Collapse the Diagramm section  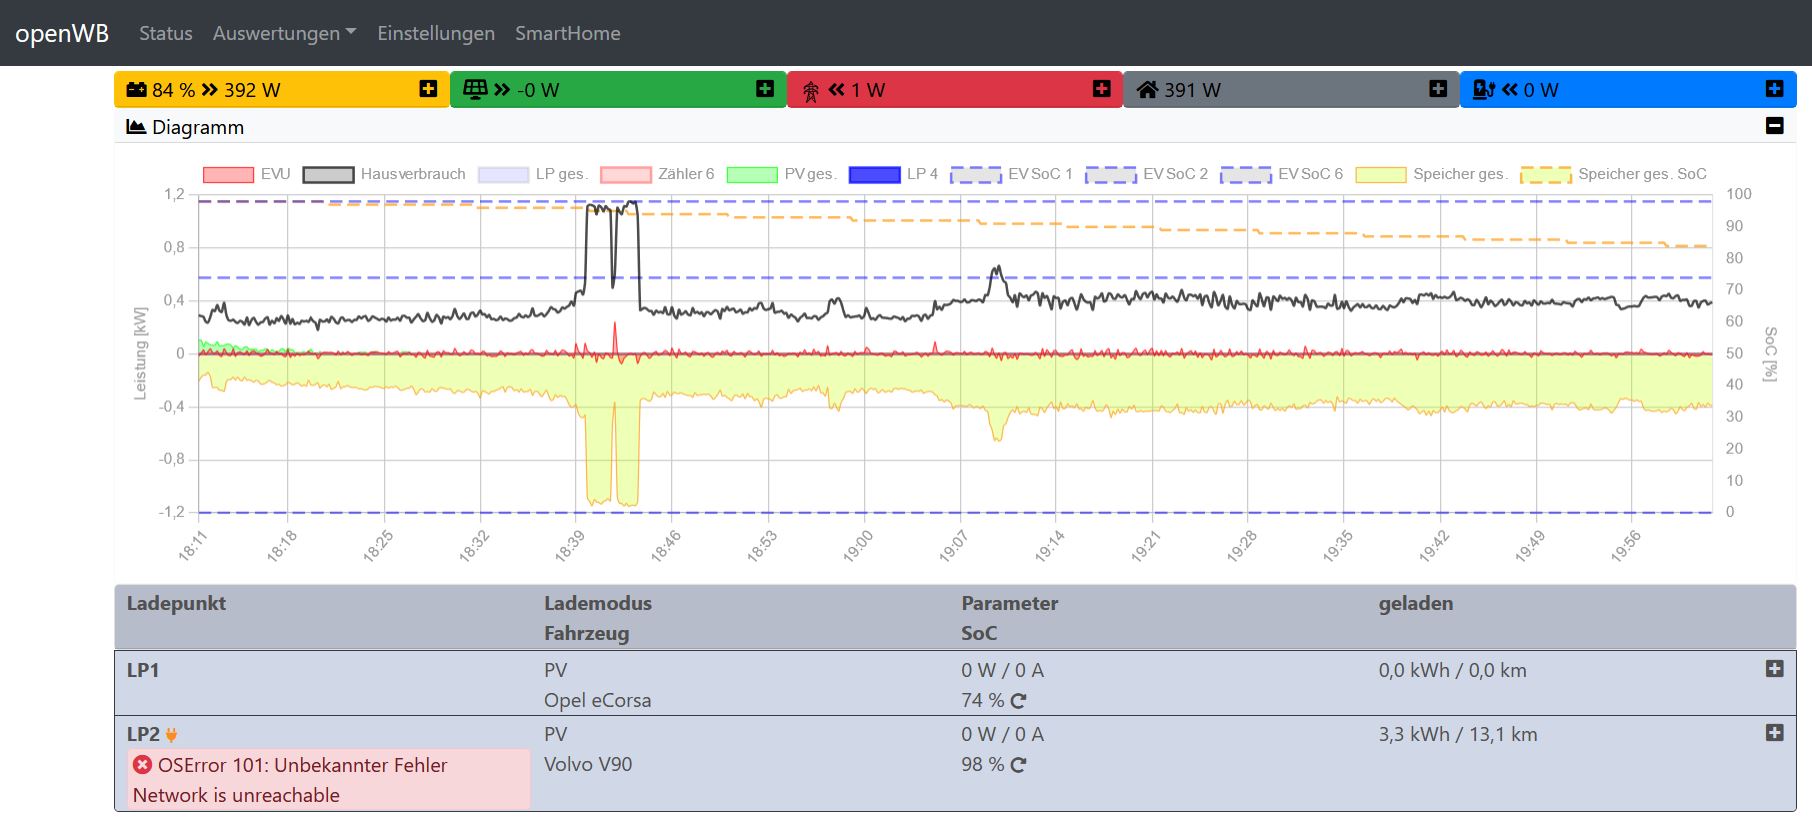(1774, 126)
